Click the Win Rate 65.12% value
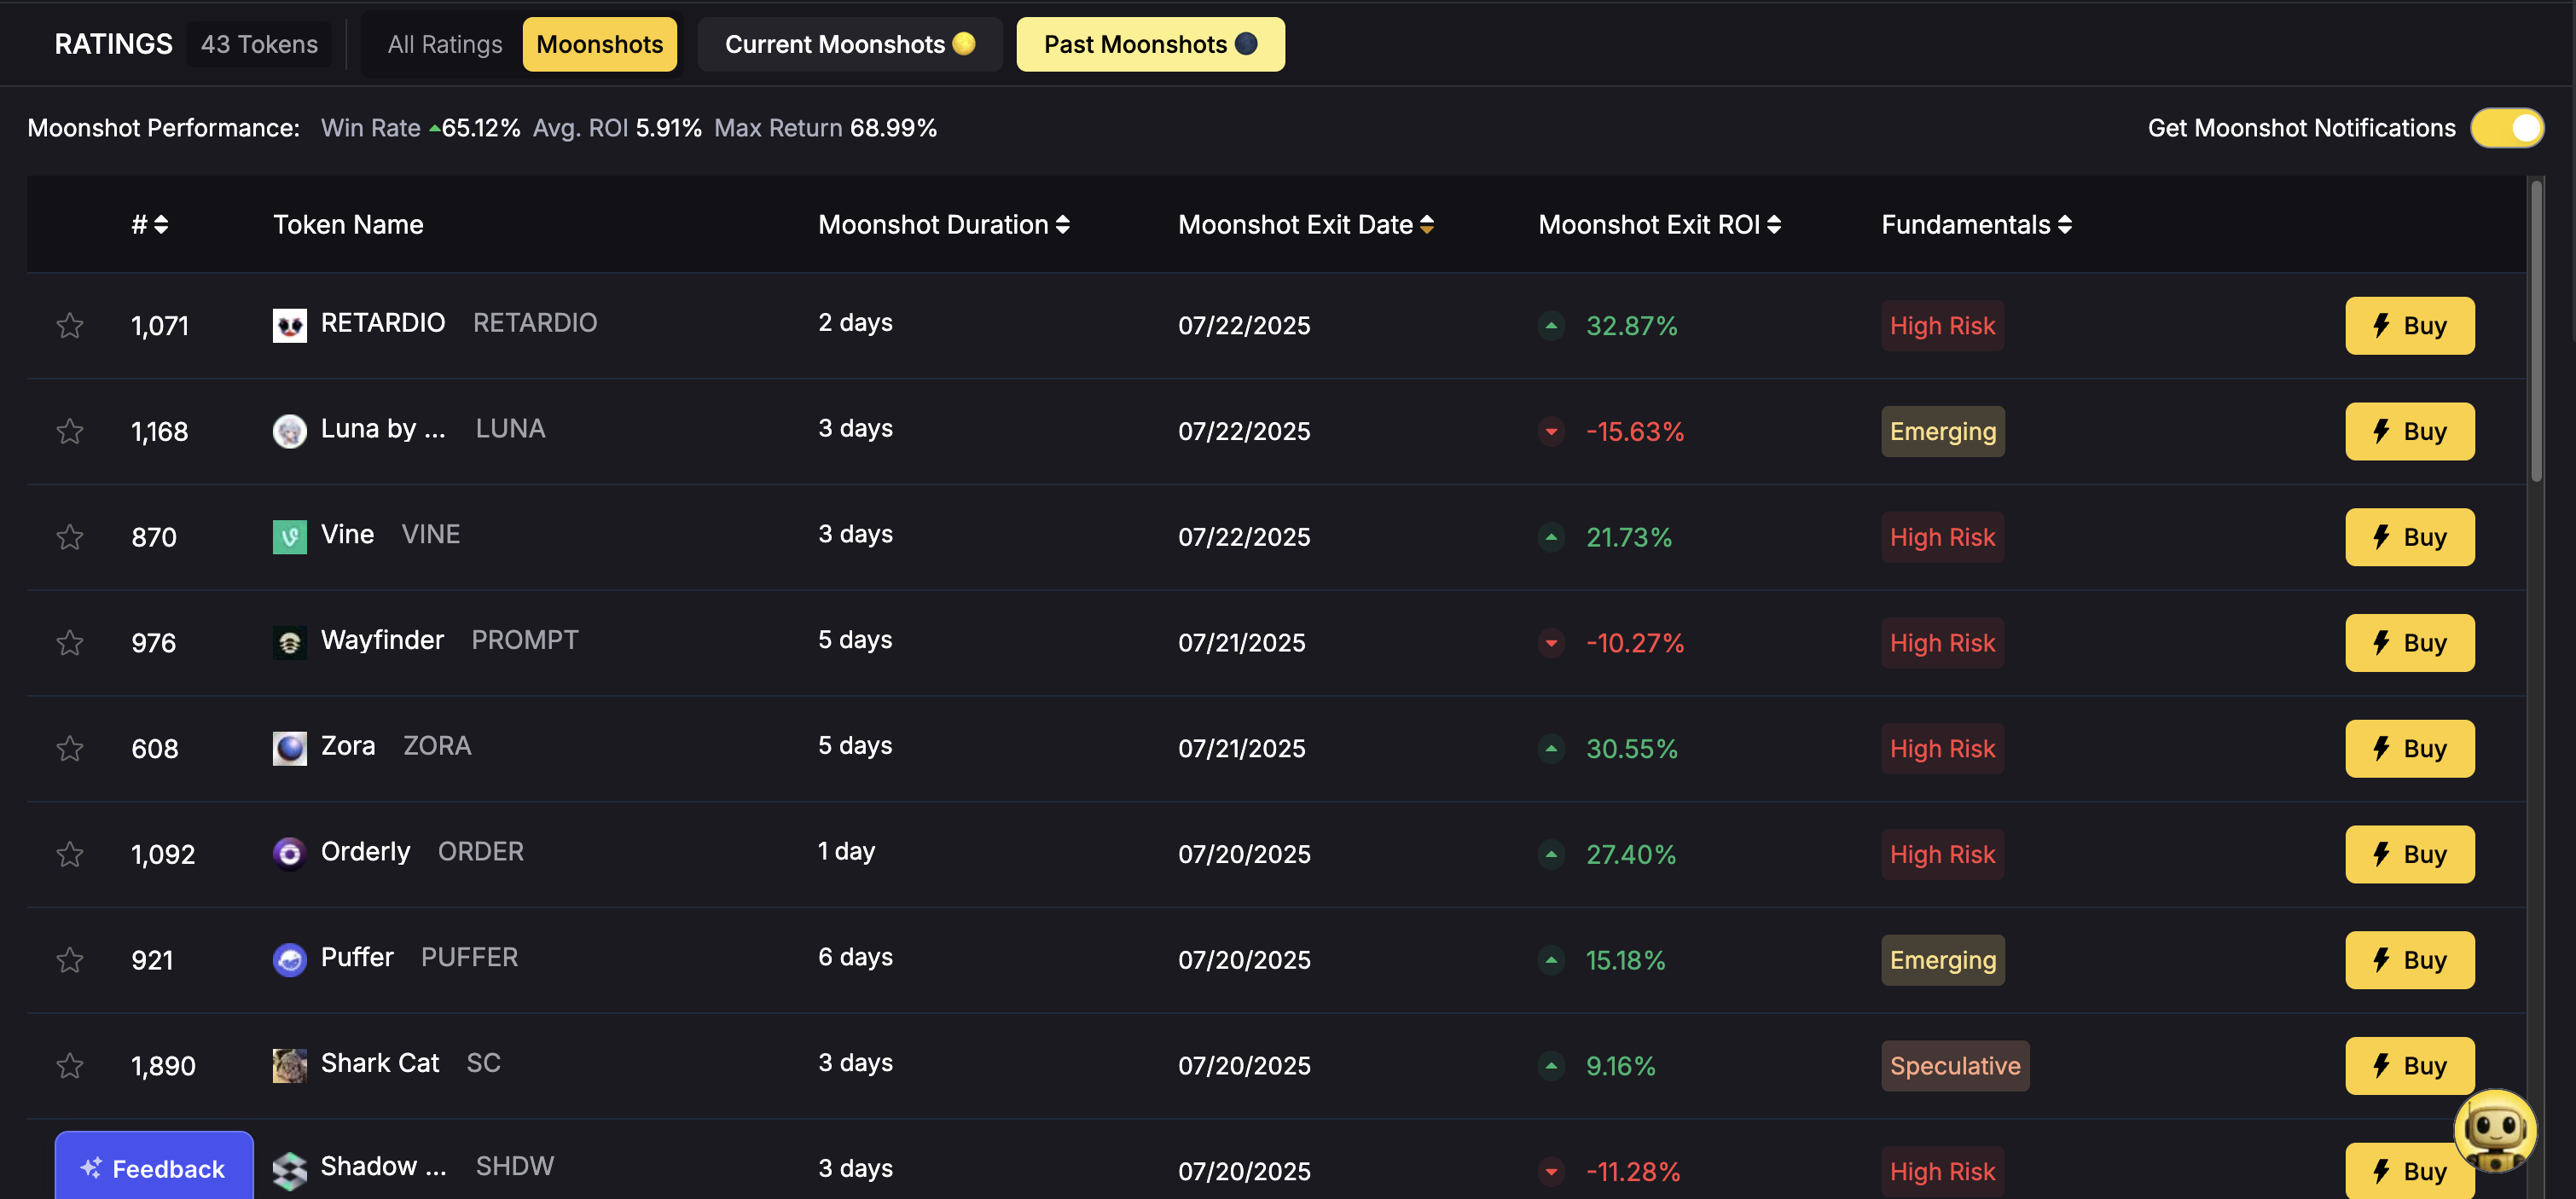The height and width of the screenshot is (1199, 2576). (480, 128)
